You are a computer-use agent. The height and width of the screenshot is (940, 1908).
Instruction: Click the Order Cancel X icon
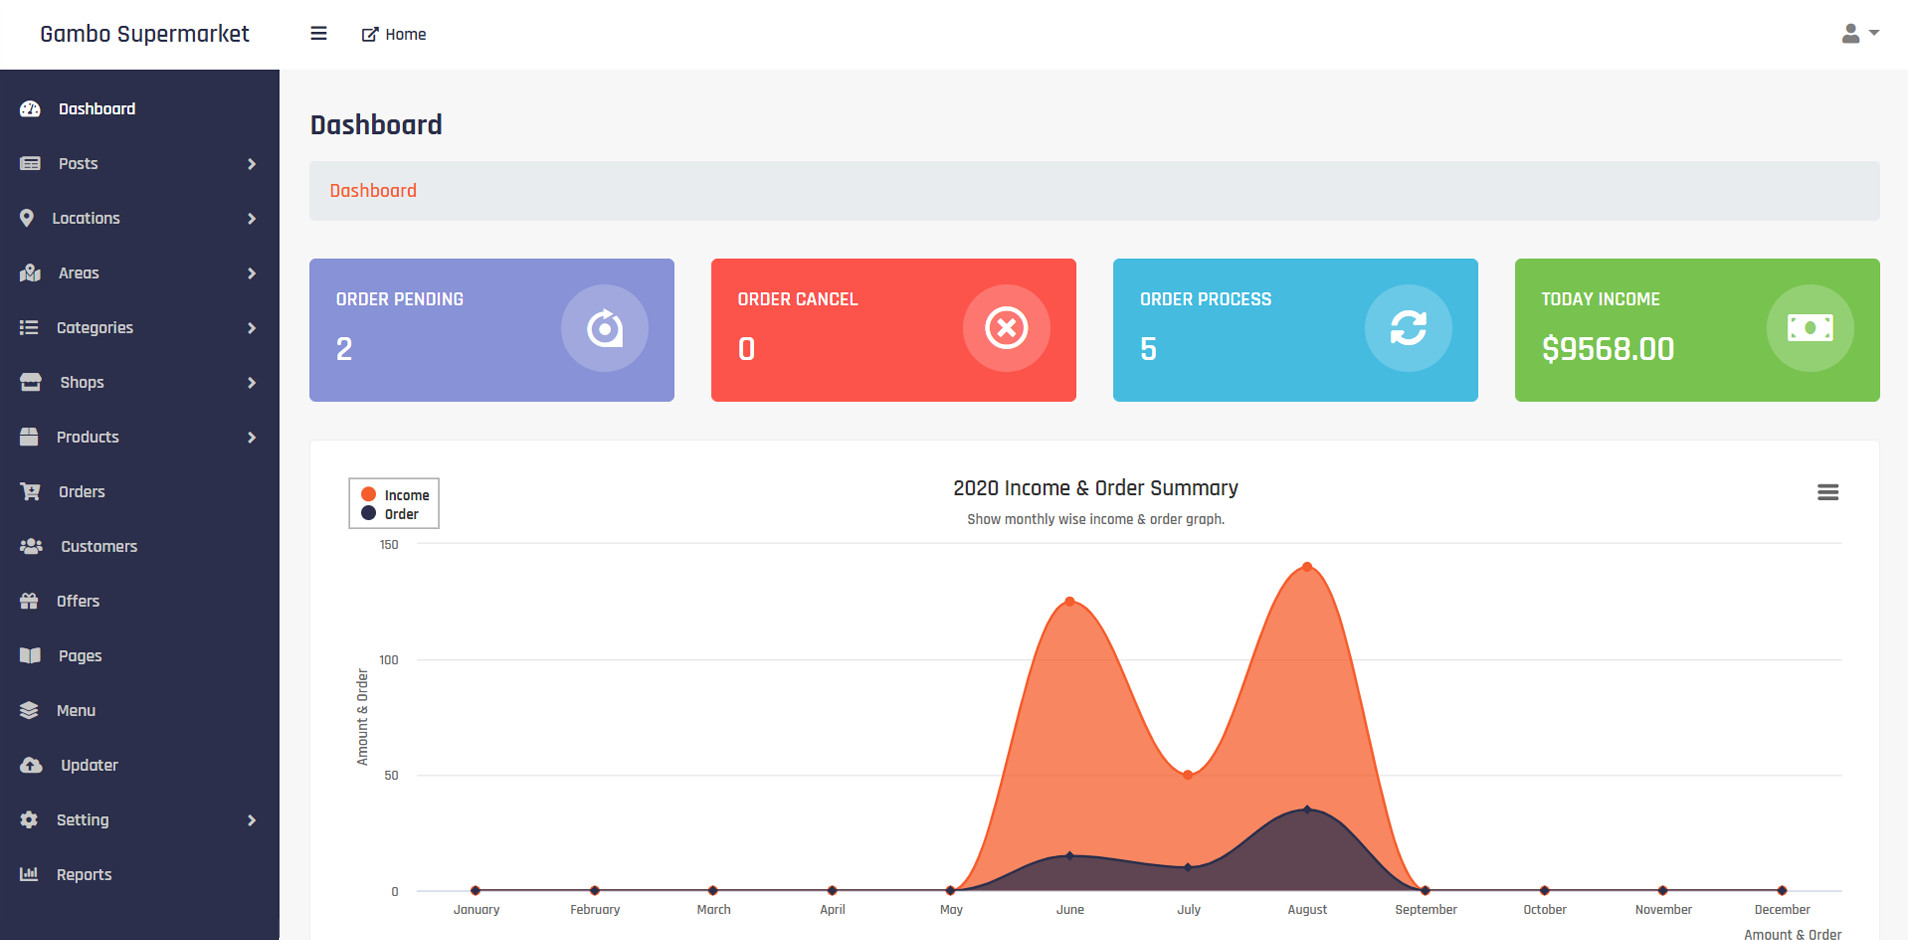(x=1006, y=328)
